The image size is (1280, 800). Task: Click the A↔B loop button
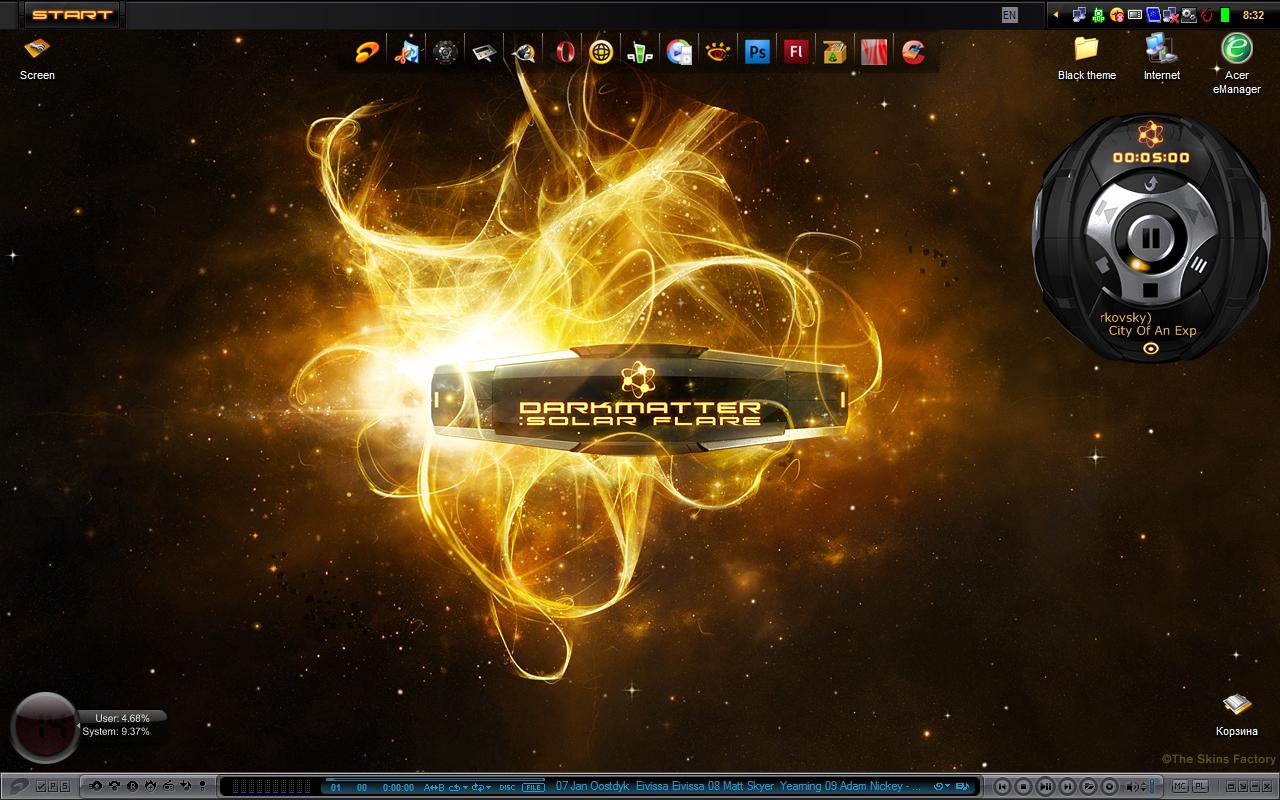pos(434,787)
